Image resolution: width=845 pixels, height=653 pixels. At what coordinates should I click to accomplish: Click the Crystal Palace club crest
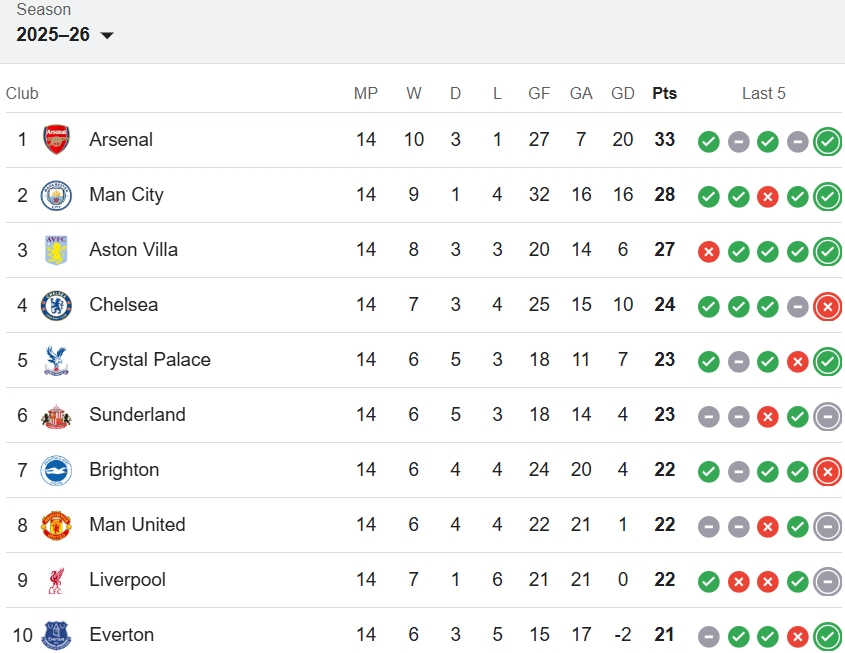56,360
